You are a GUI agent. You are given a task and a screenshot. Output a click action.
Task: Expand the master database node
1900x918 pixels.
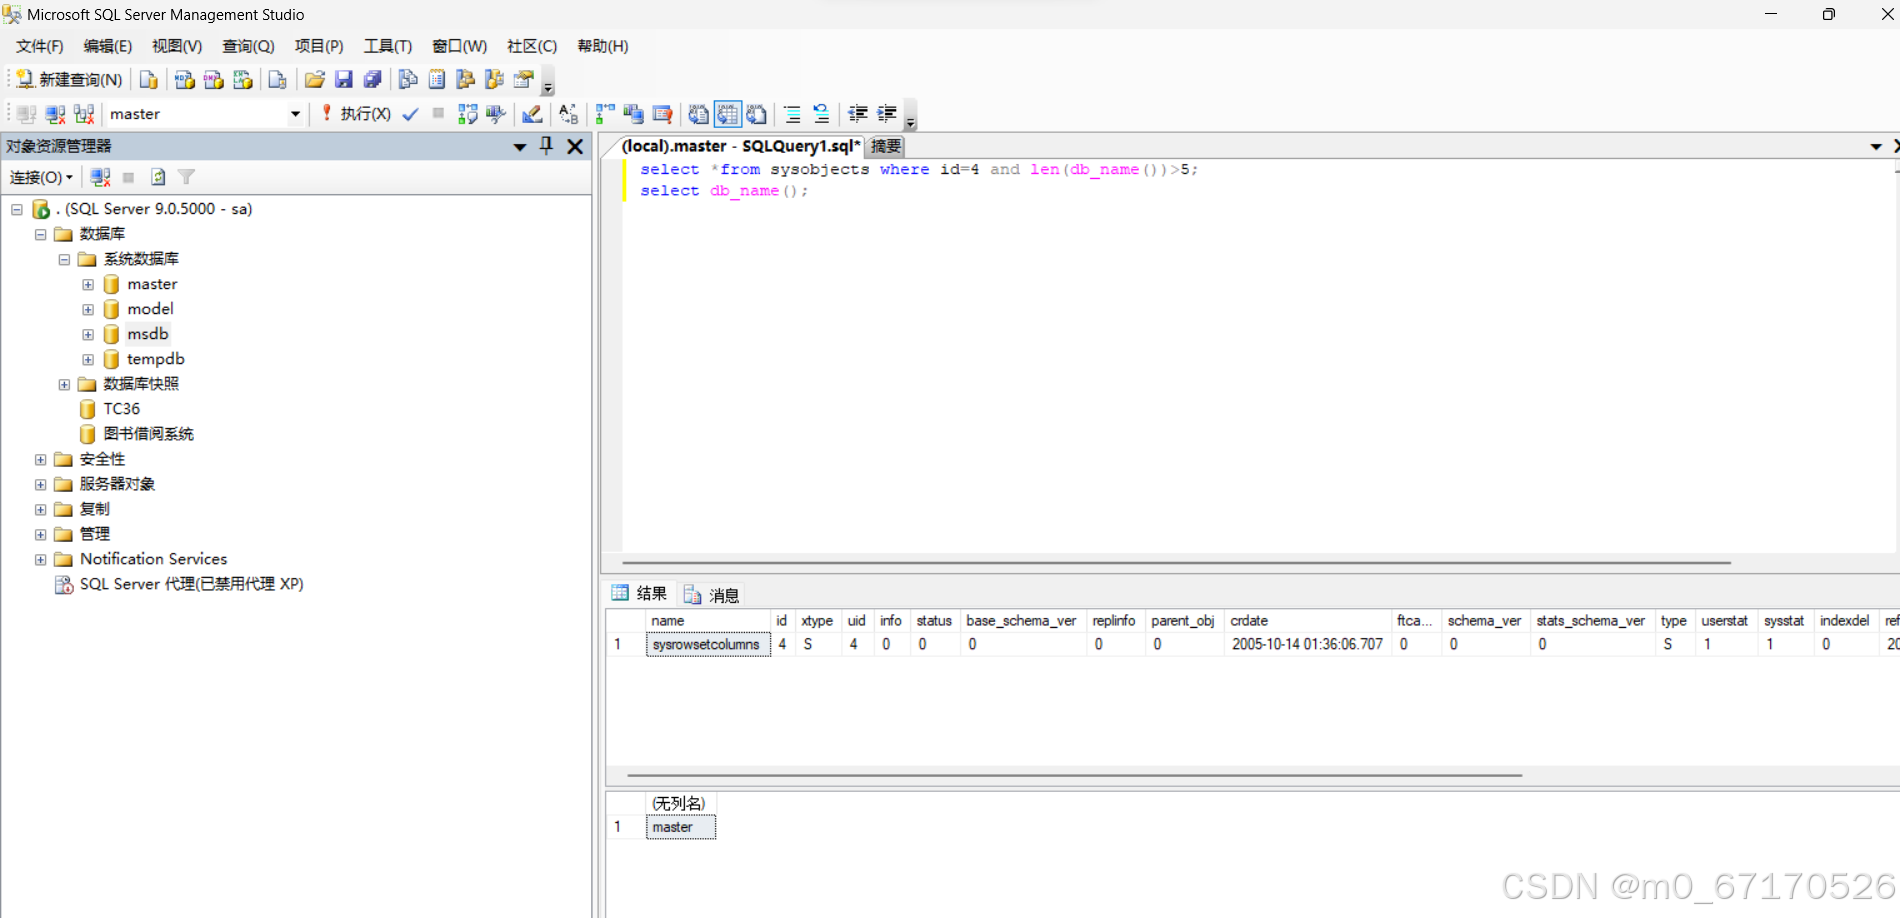coord(88,285)
